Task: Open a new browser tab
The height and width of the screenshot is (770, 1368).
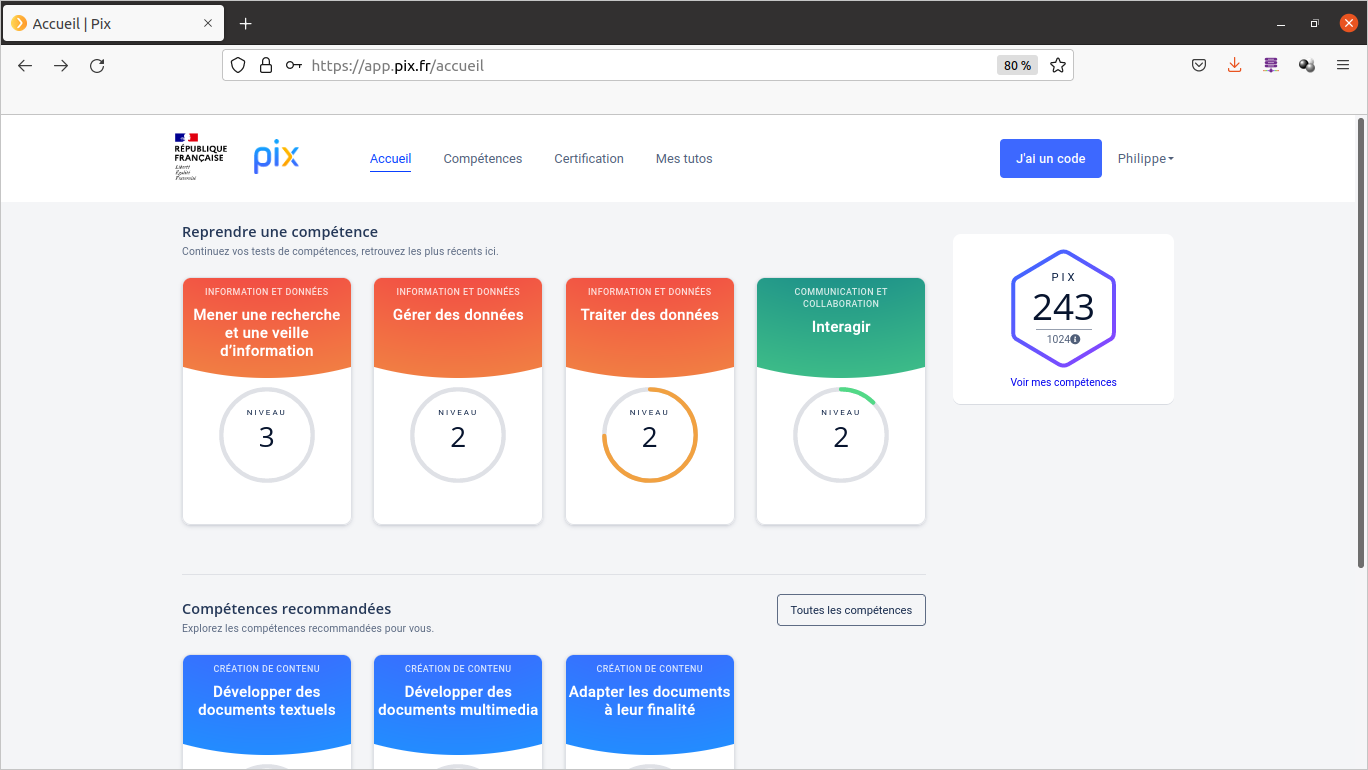Action: (x=246, y=23)
